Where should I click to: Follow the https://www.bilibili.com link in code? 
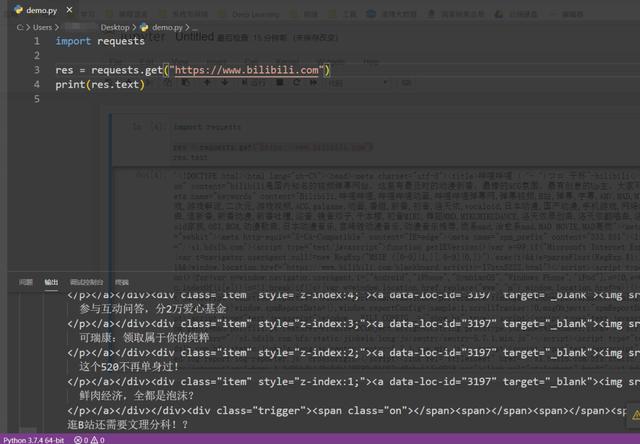pos(247,70)
